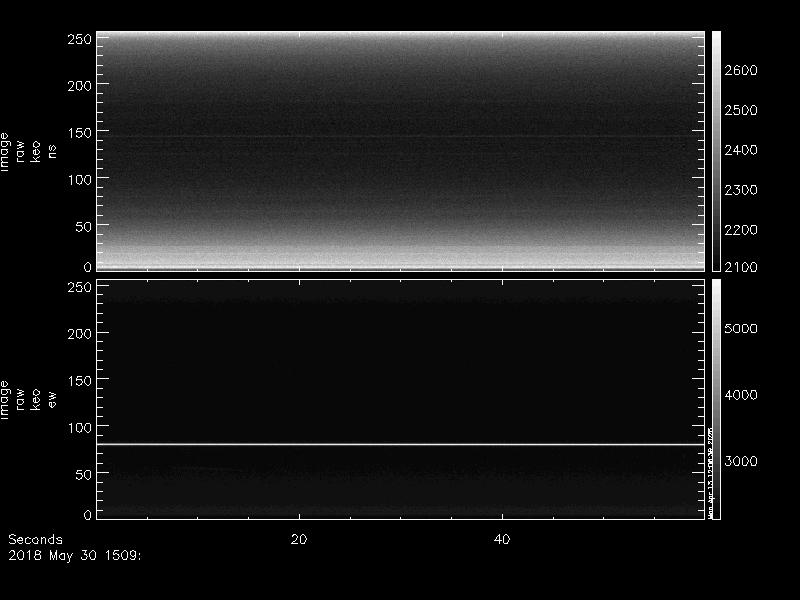
Task: Click the bright horizontal line in the lower keogram
Action: tap(400, 444)
